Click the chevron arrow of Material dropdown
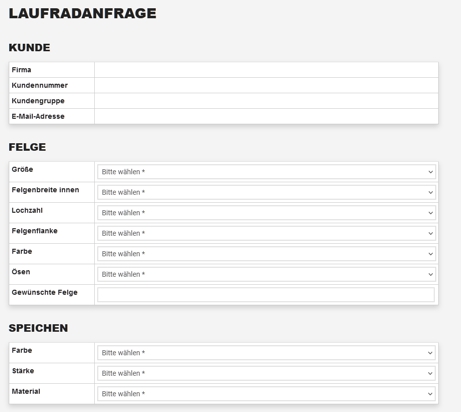461x412 pixels. pos(430,394)
